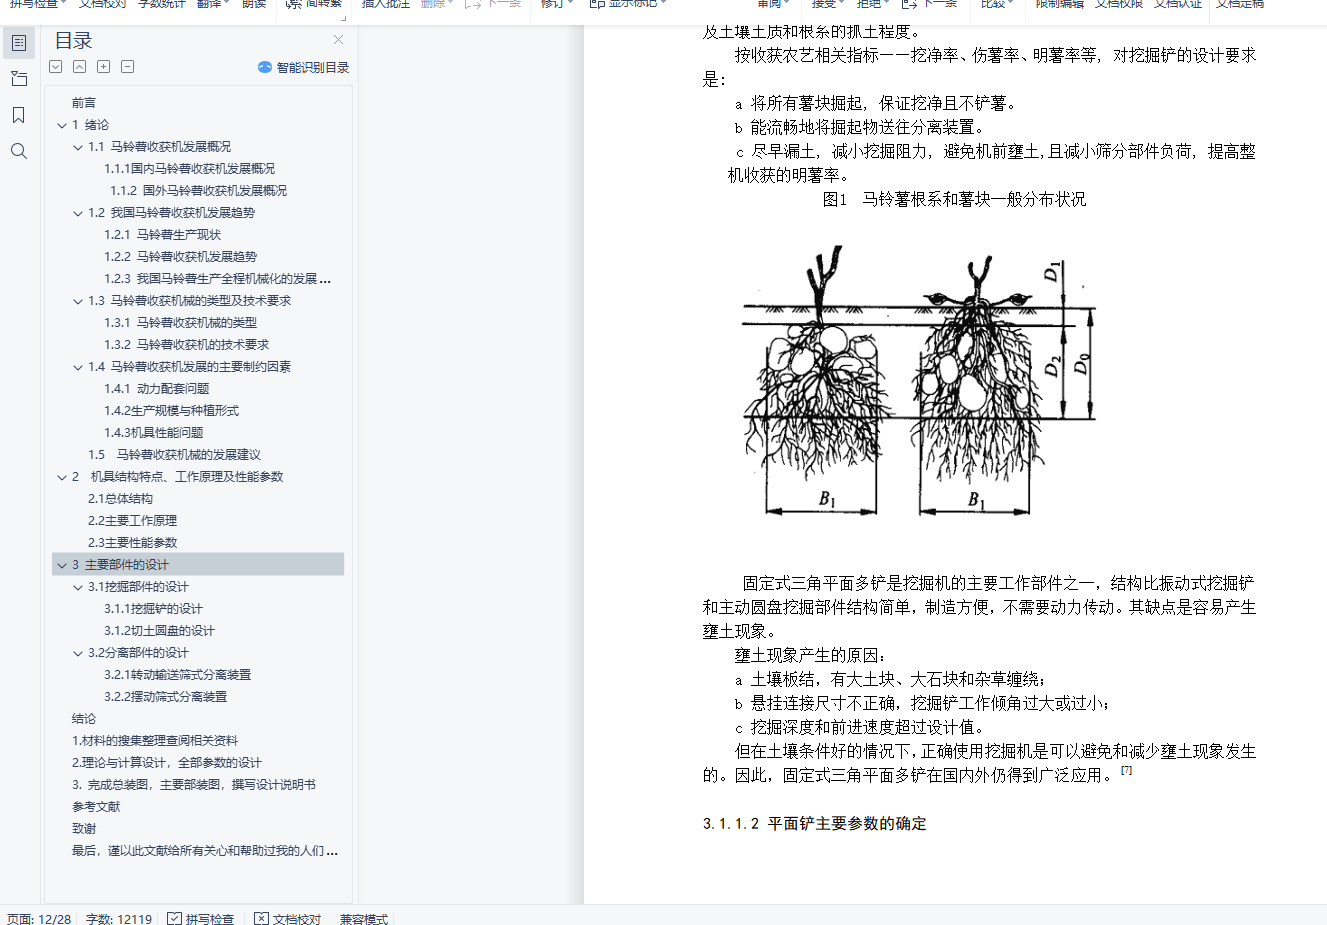Collapse the '1.3 马铃薯收获机械的类型及技术要求' node
This screenshot has width=1327, height=925.
point(78,301)
